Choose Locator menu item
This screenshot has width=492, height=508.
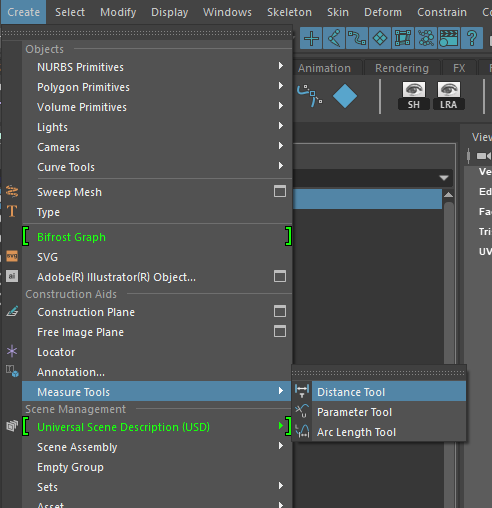coord(157,352)
